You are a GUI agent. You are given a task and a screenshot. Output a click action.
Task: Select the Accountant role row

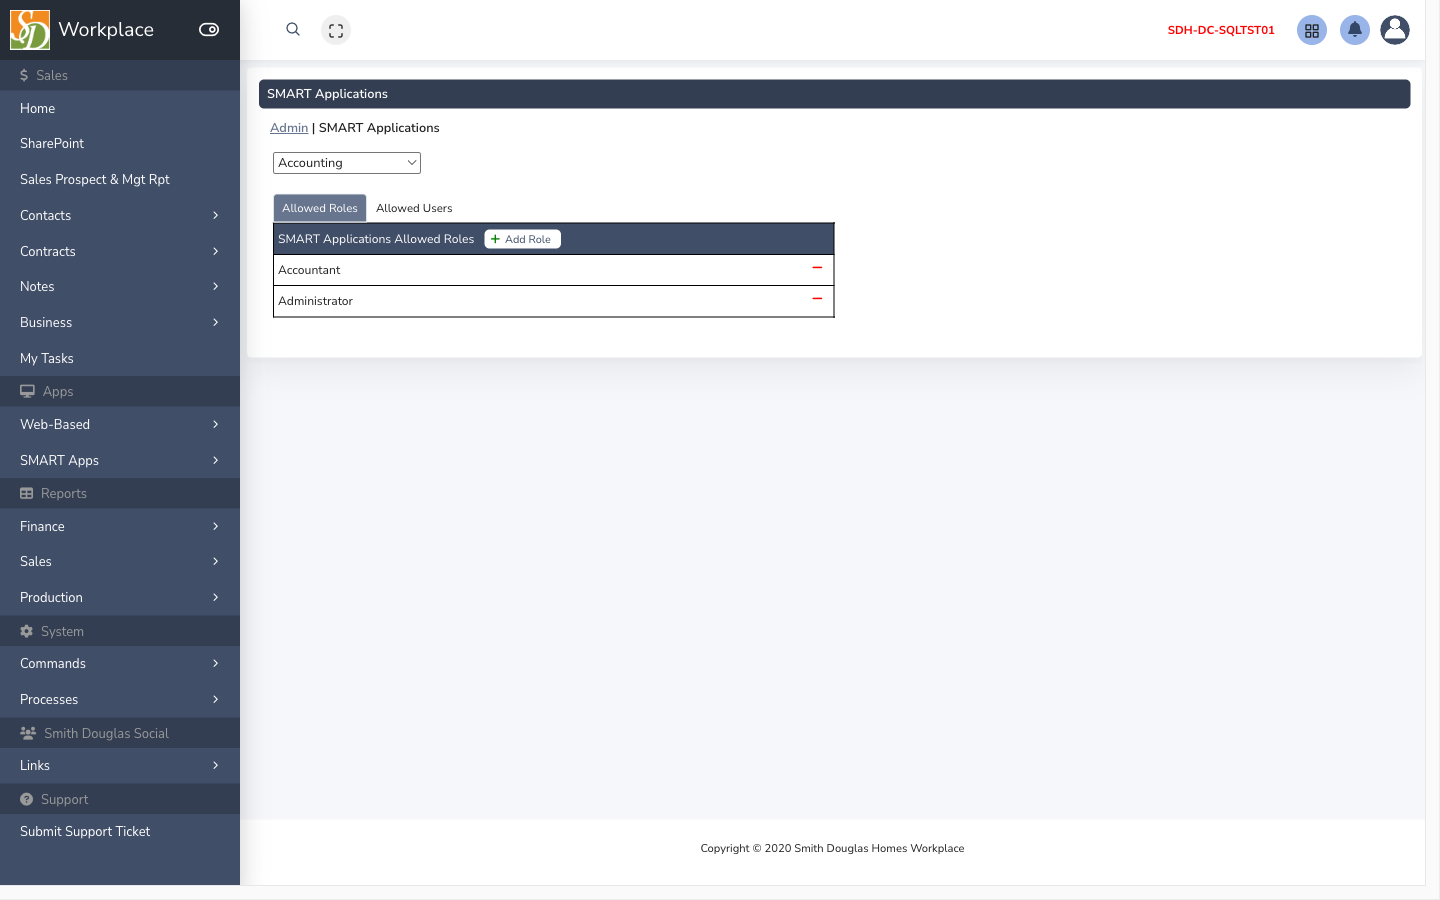(x=553, y=270)
